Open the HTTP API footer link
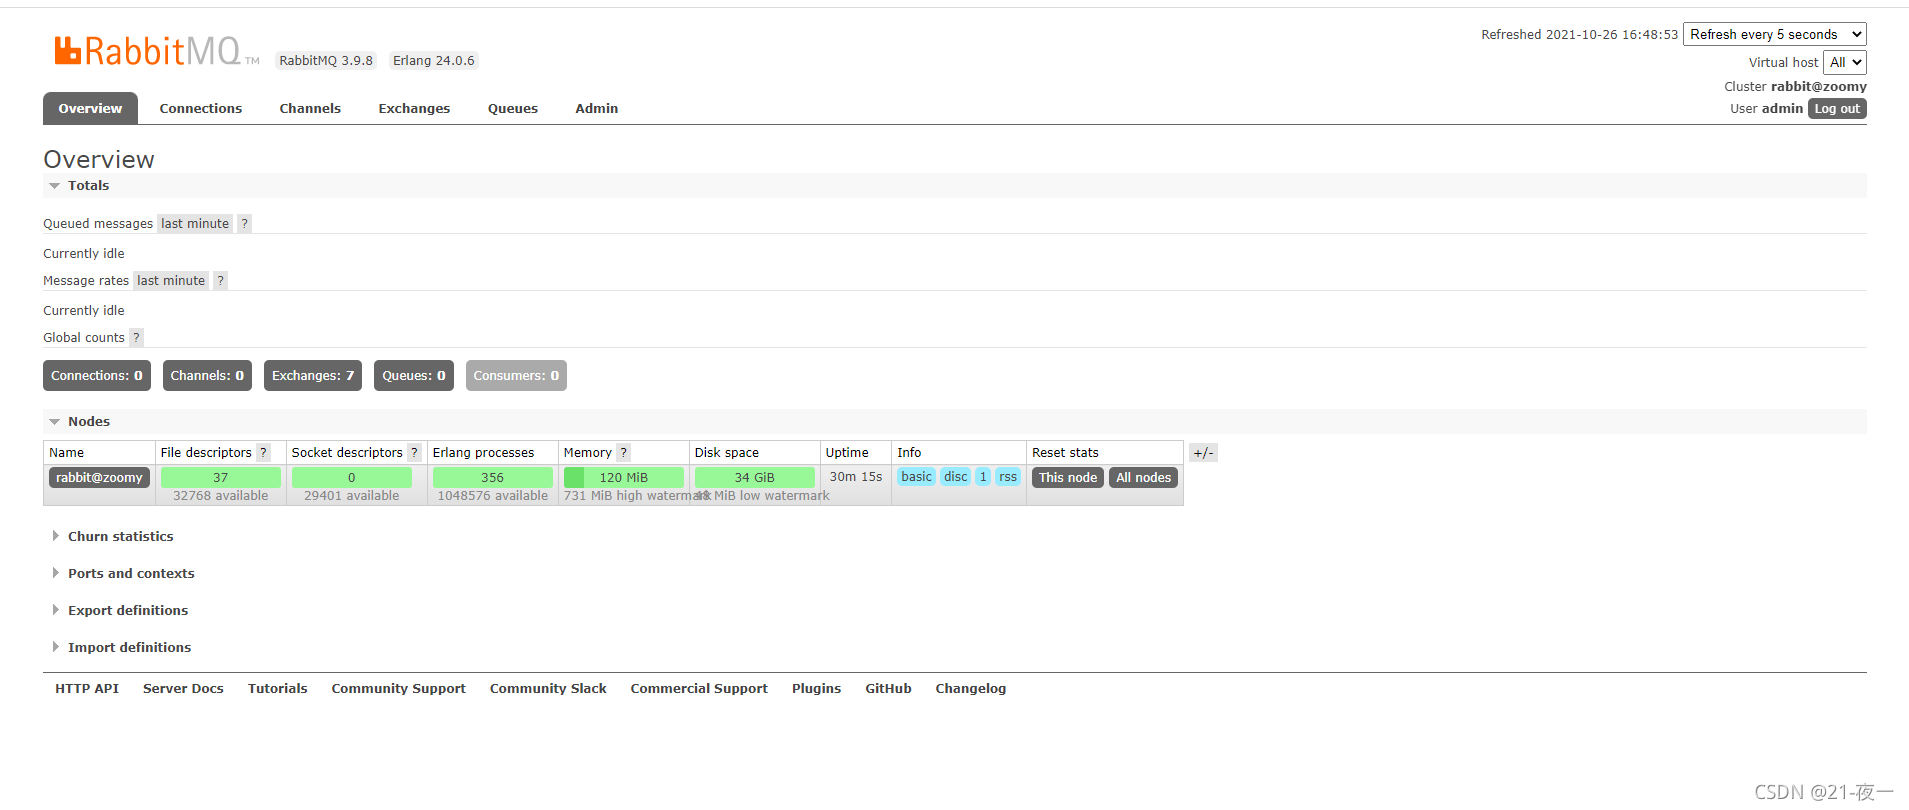Screen dimensions: 1909x810 click(x=87, y=689)
